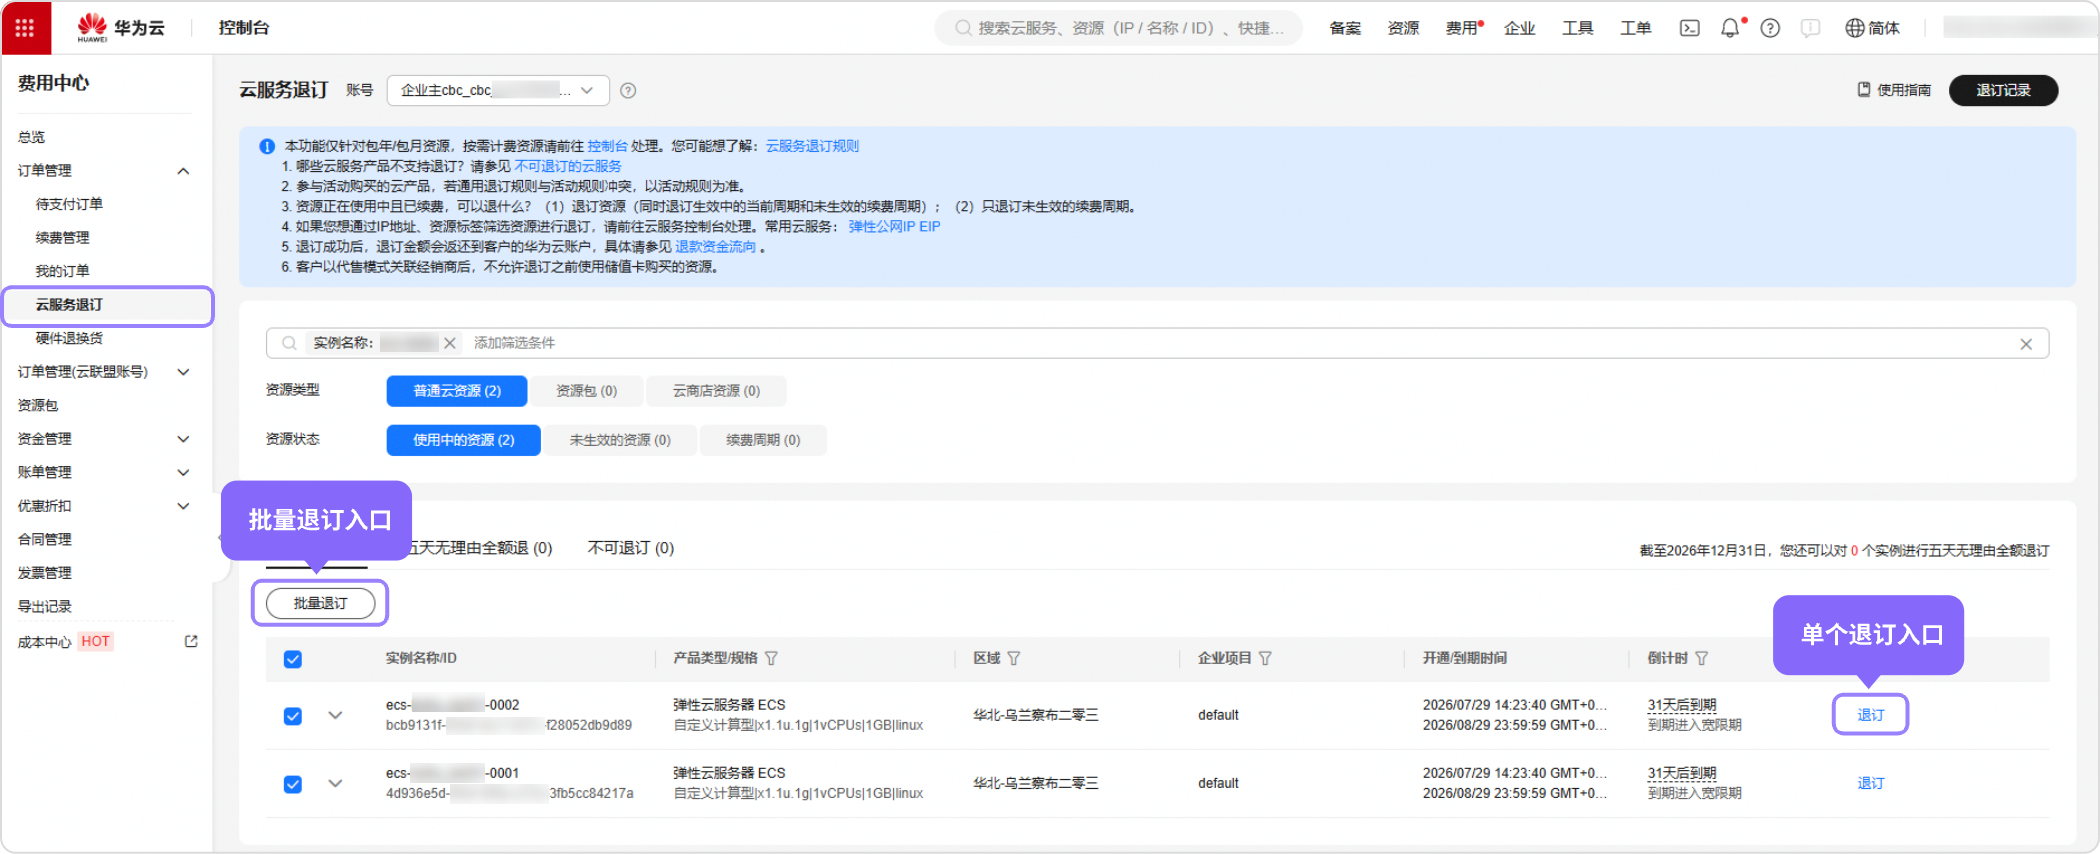Click the feedback speech bubble icon
This screenshot has width=2100, height=854.
point(1810,28)
